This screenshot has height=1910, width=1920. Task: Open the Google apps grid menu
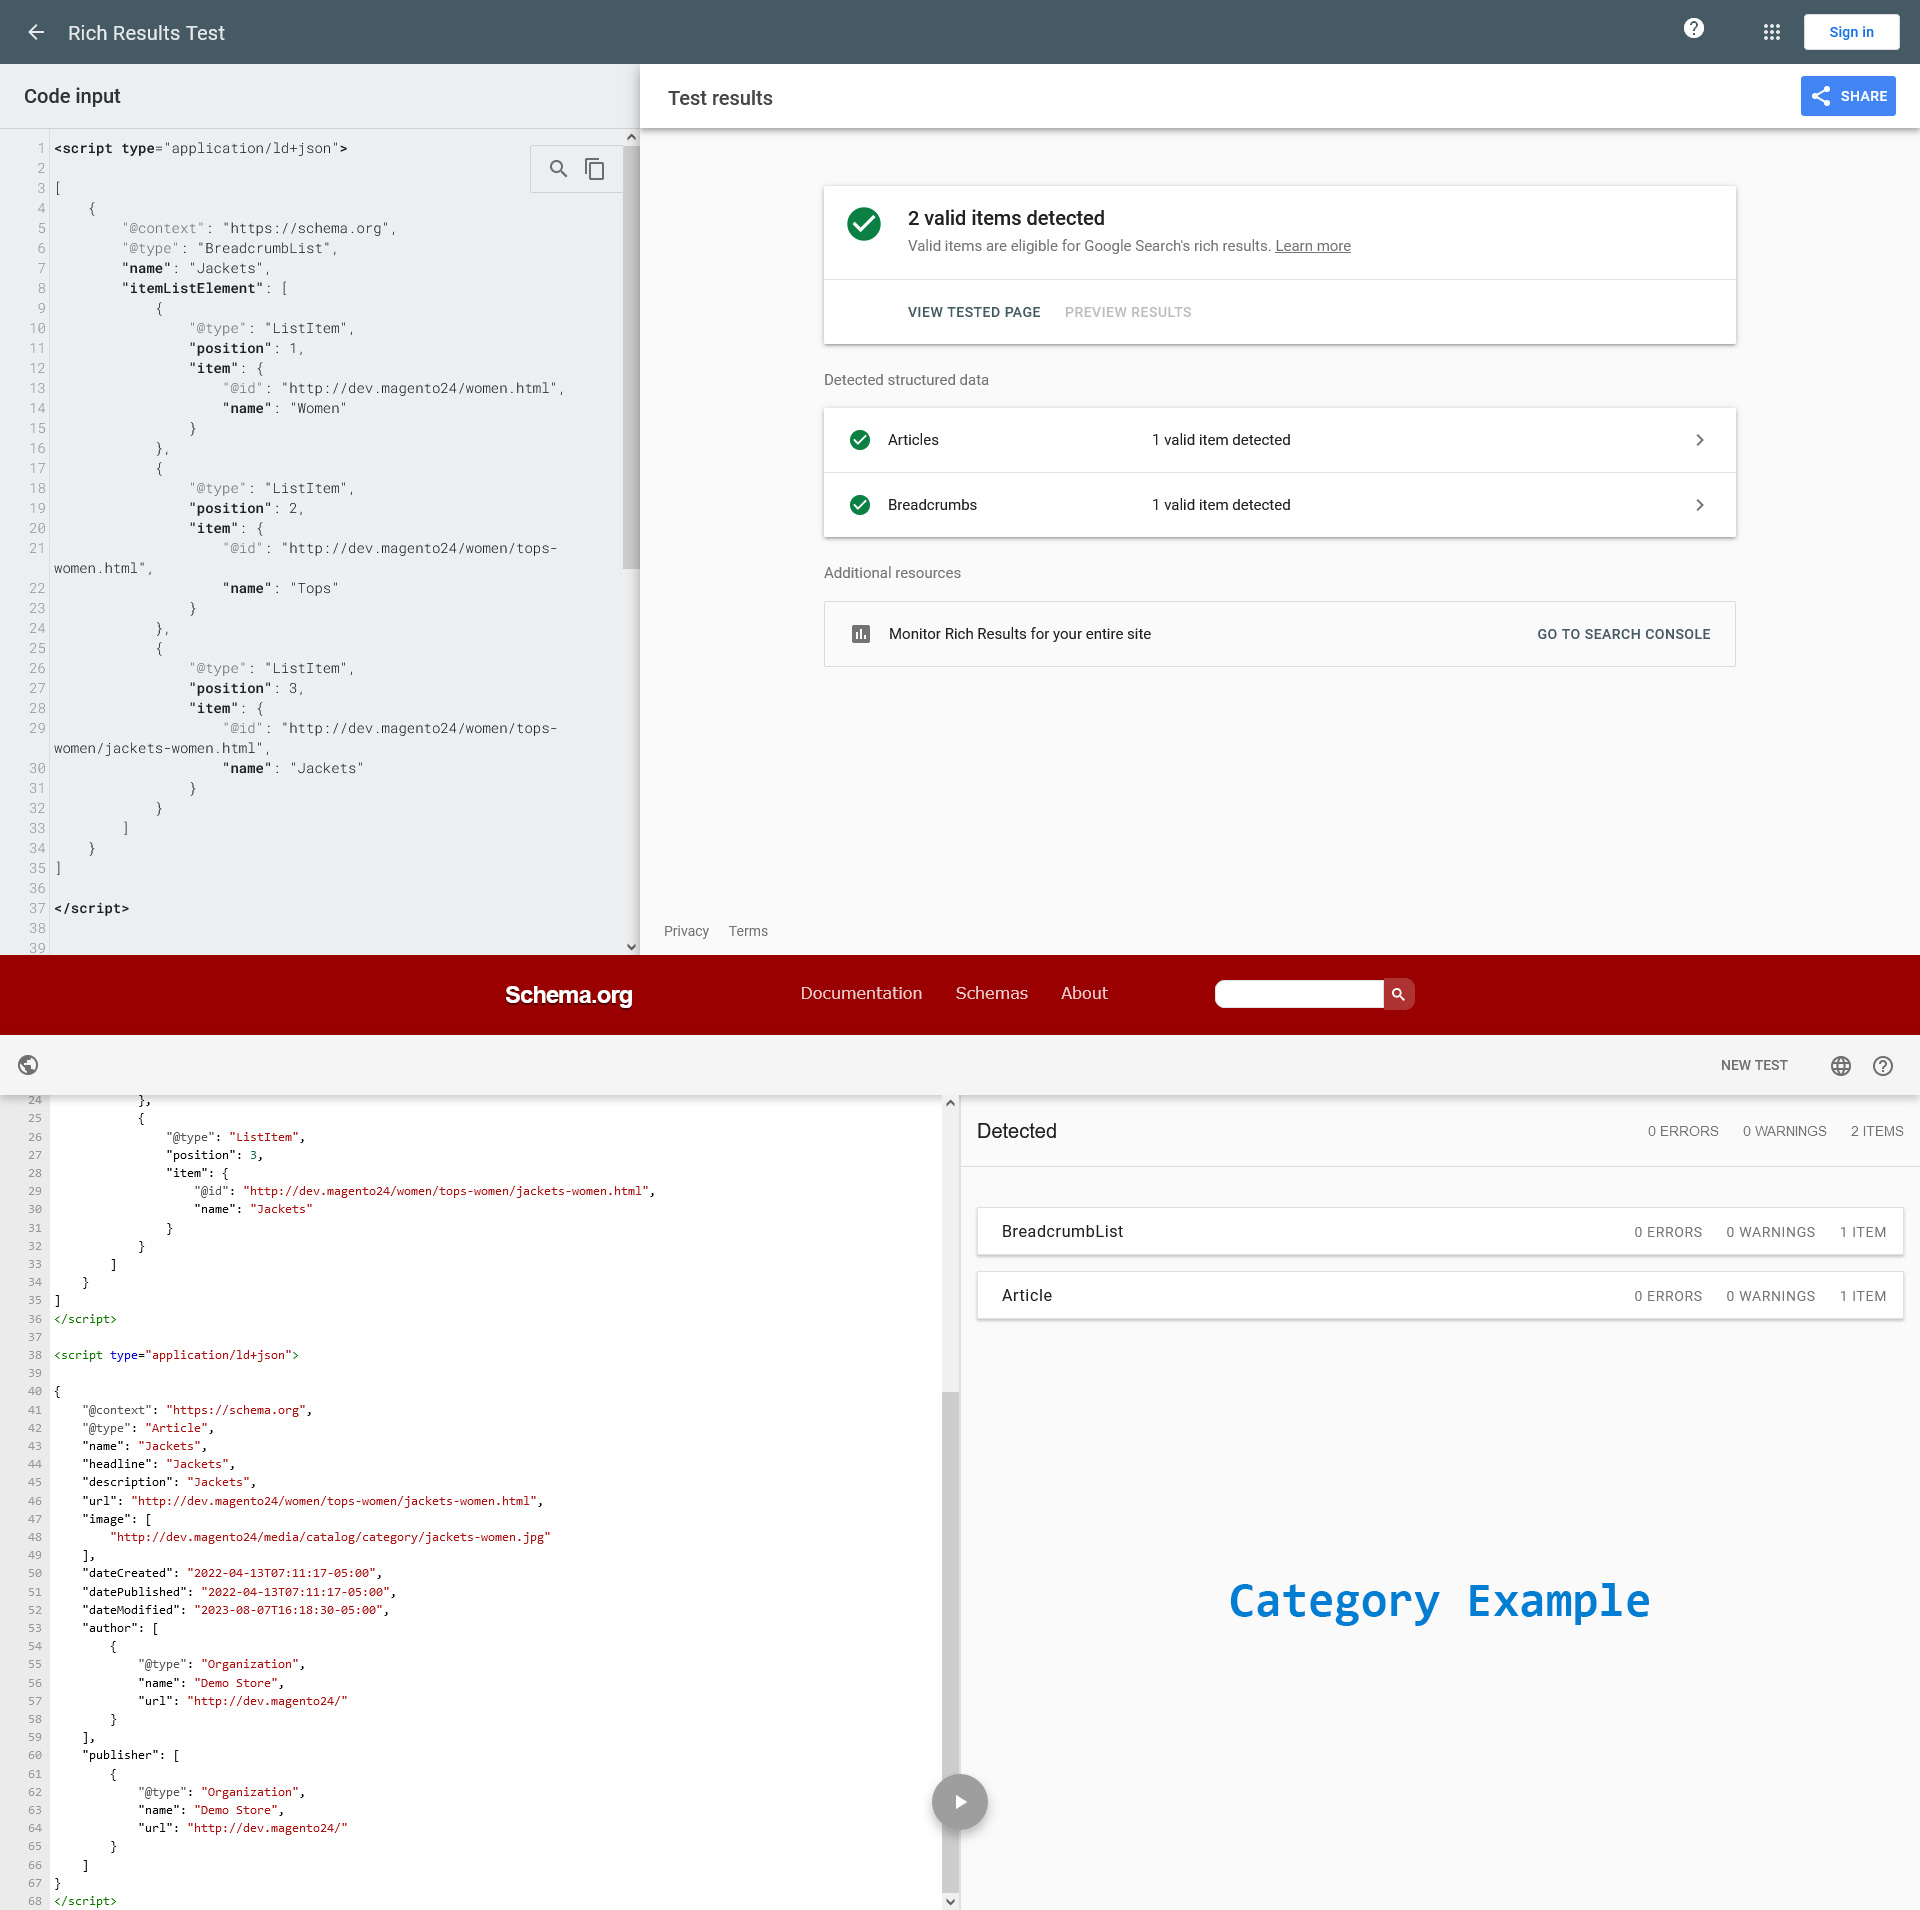coord(1771,32)
